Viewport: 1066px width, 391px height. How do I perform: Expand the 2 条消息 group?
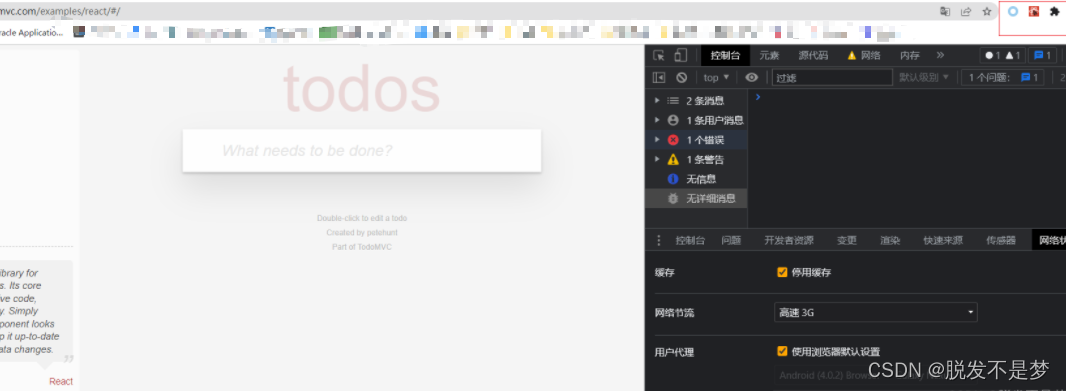[657, 101]
